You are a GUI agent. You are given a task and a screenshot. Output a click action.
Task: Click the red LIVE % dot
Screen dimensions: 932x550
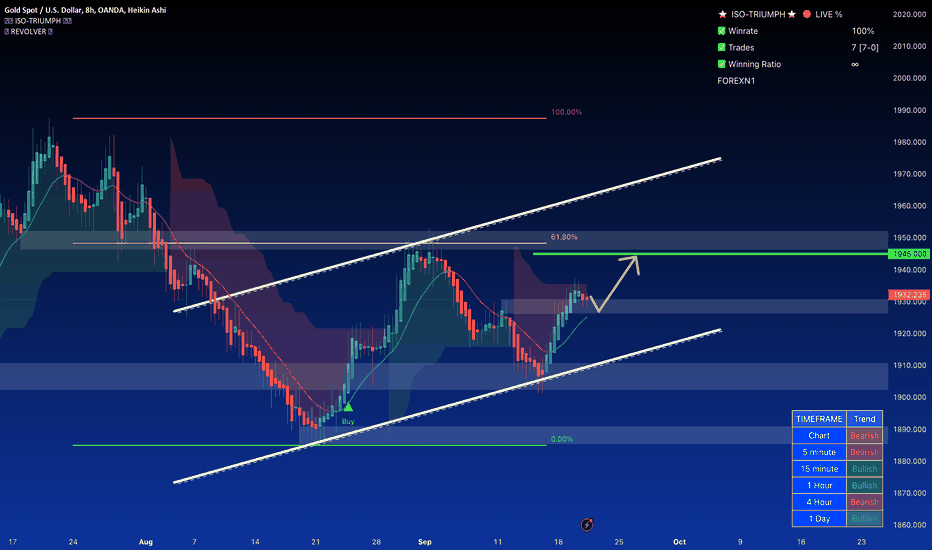click(807, 14)
